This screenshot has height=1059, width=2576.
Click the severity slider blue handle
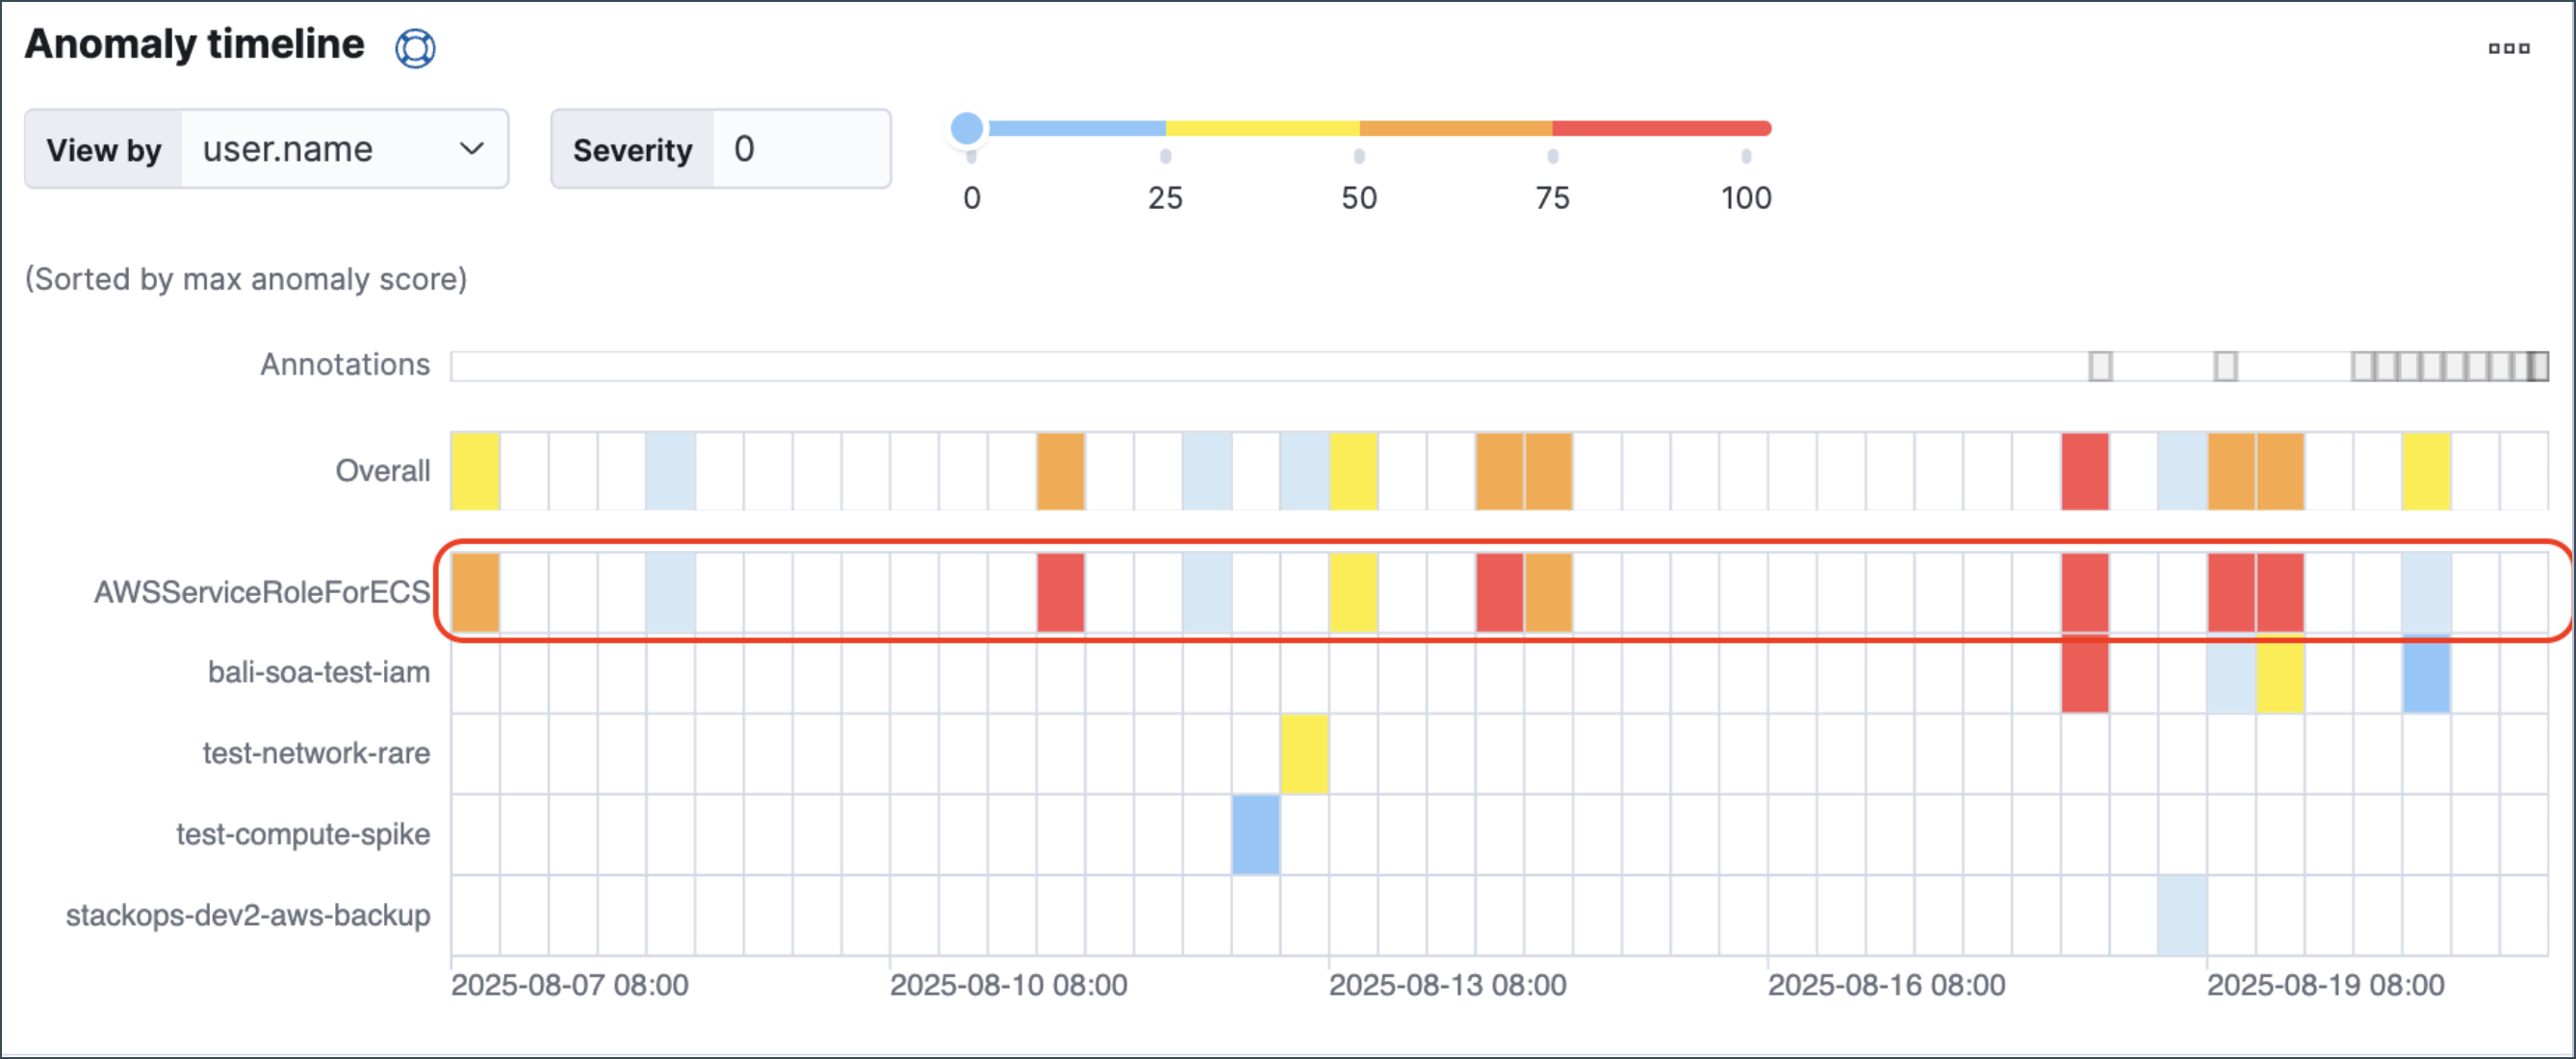[967, 128]
